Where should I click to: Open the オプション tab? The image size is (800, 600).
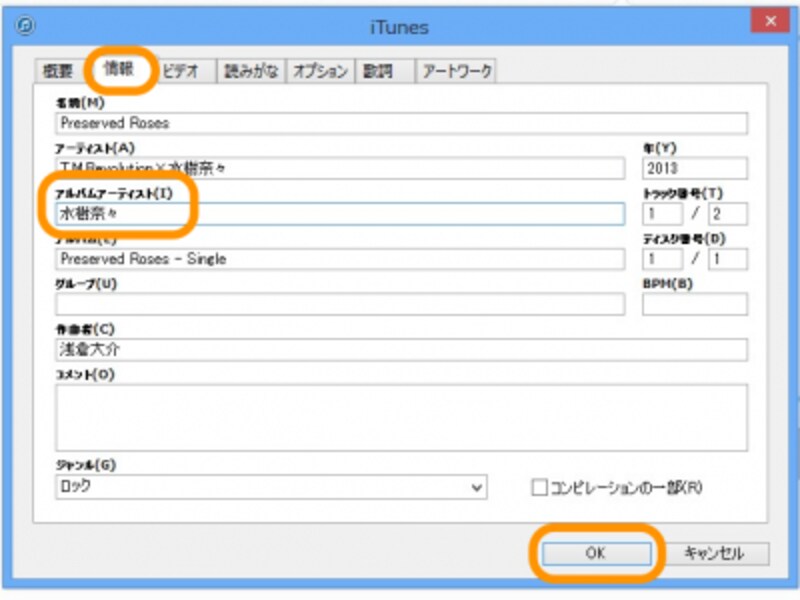[320, 70]
